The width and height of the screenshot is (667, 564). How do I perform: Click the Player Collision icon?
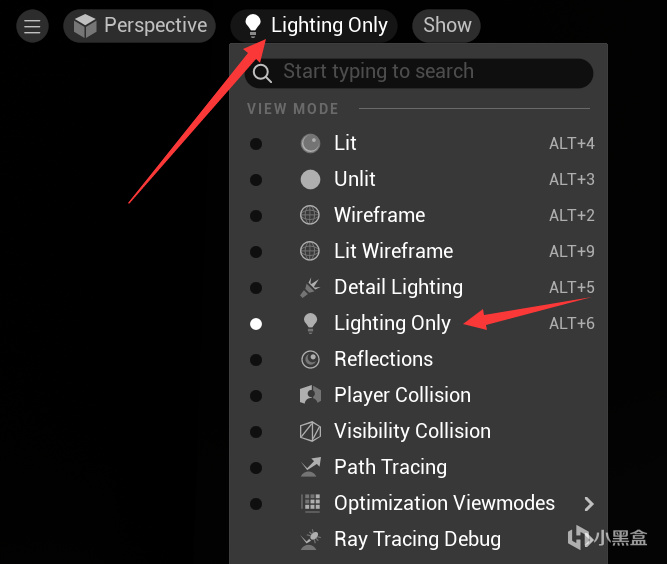(x=310, y=395)
